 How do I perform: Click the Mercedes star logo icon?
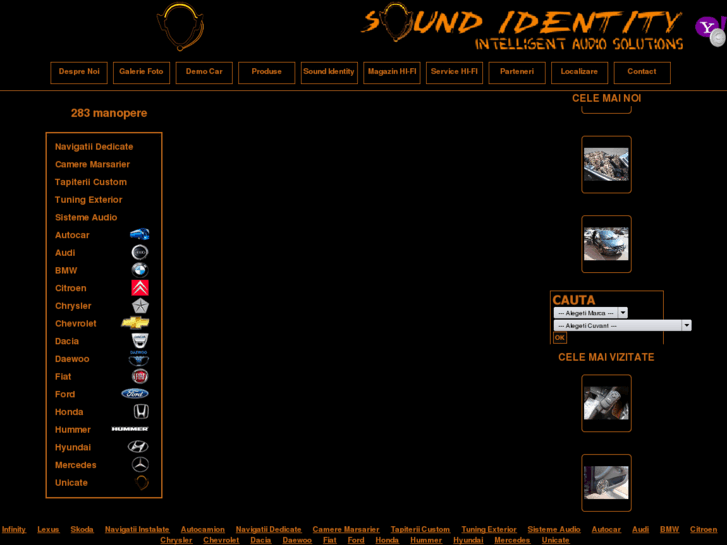tap(140, 464)
